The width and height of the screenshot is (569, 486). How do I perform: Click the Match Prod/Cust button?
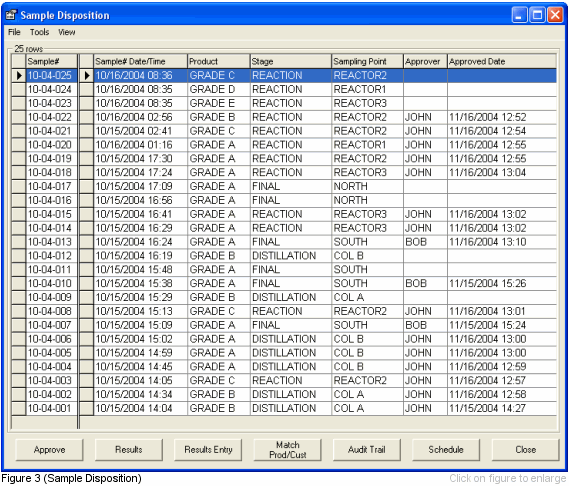287,450
